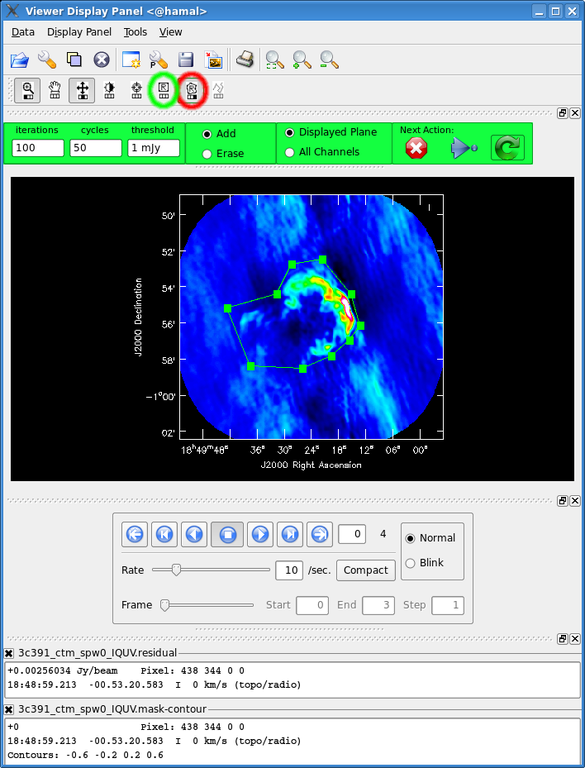Click the rate per second field
Viewport: 585px width, 768px height.
(289, 571)
